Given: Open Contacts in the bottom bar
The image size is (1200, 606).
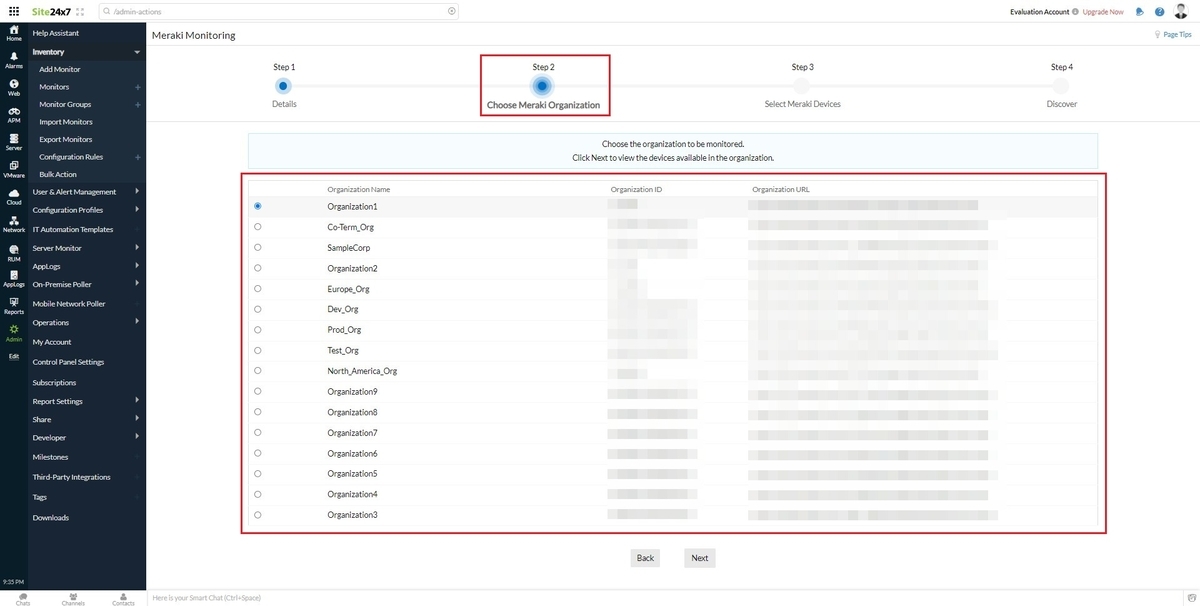Looking at the screenshot, I should tap(123, 598).
